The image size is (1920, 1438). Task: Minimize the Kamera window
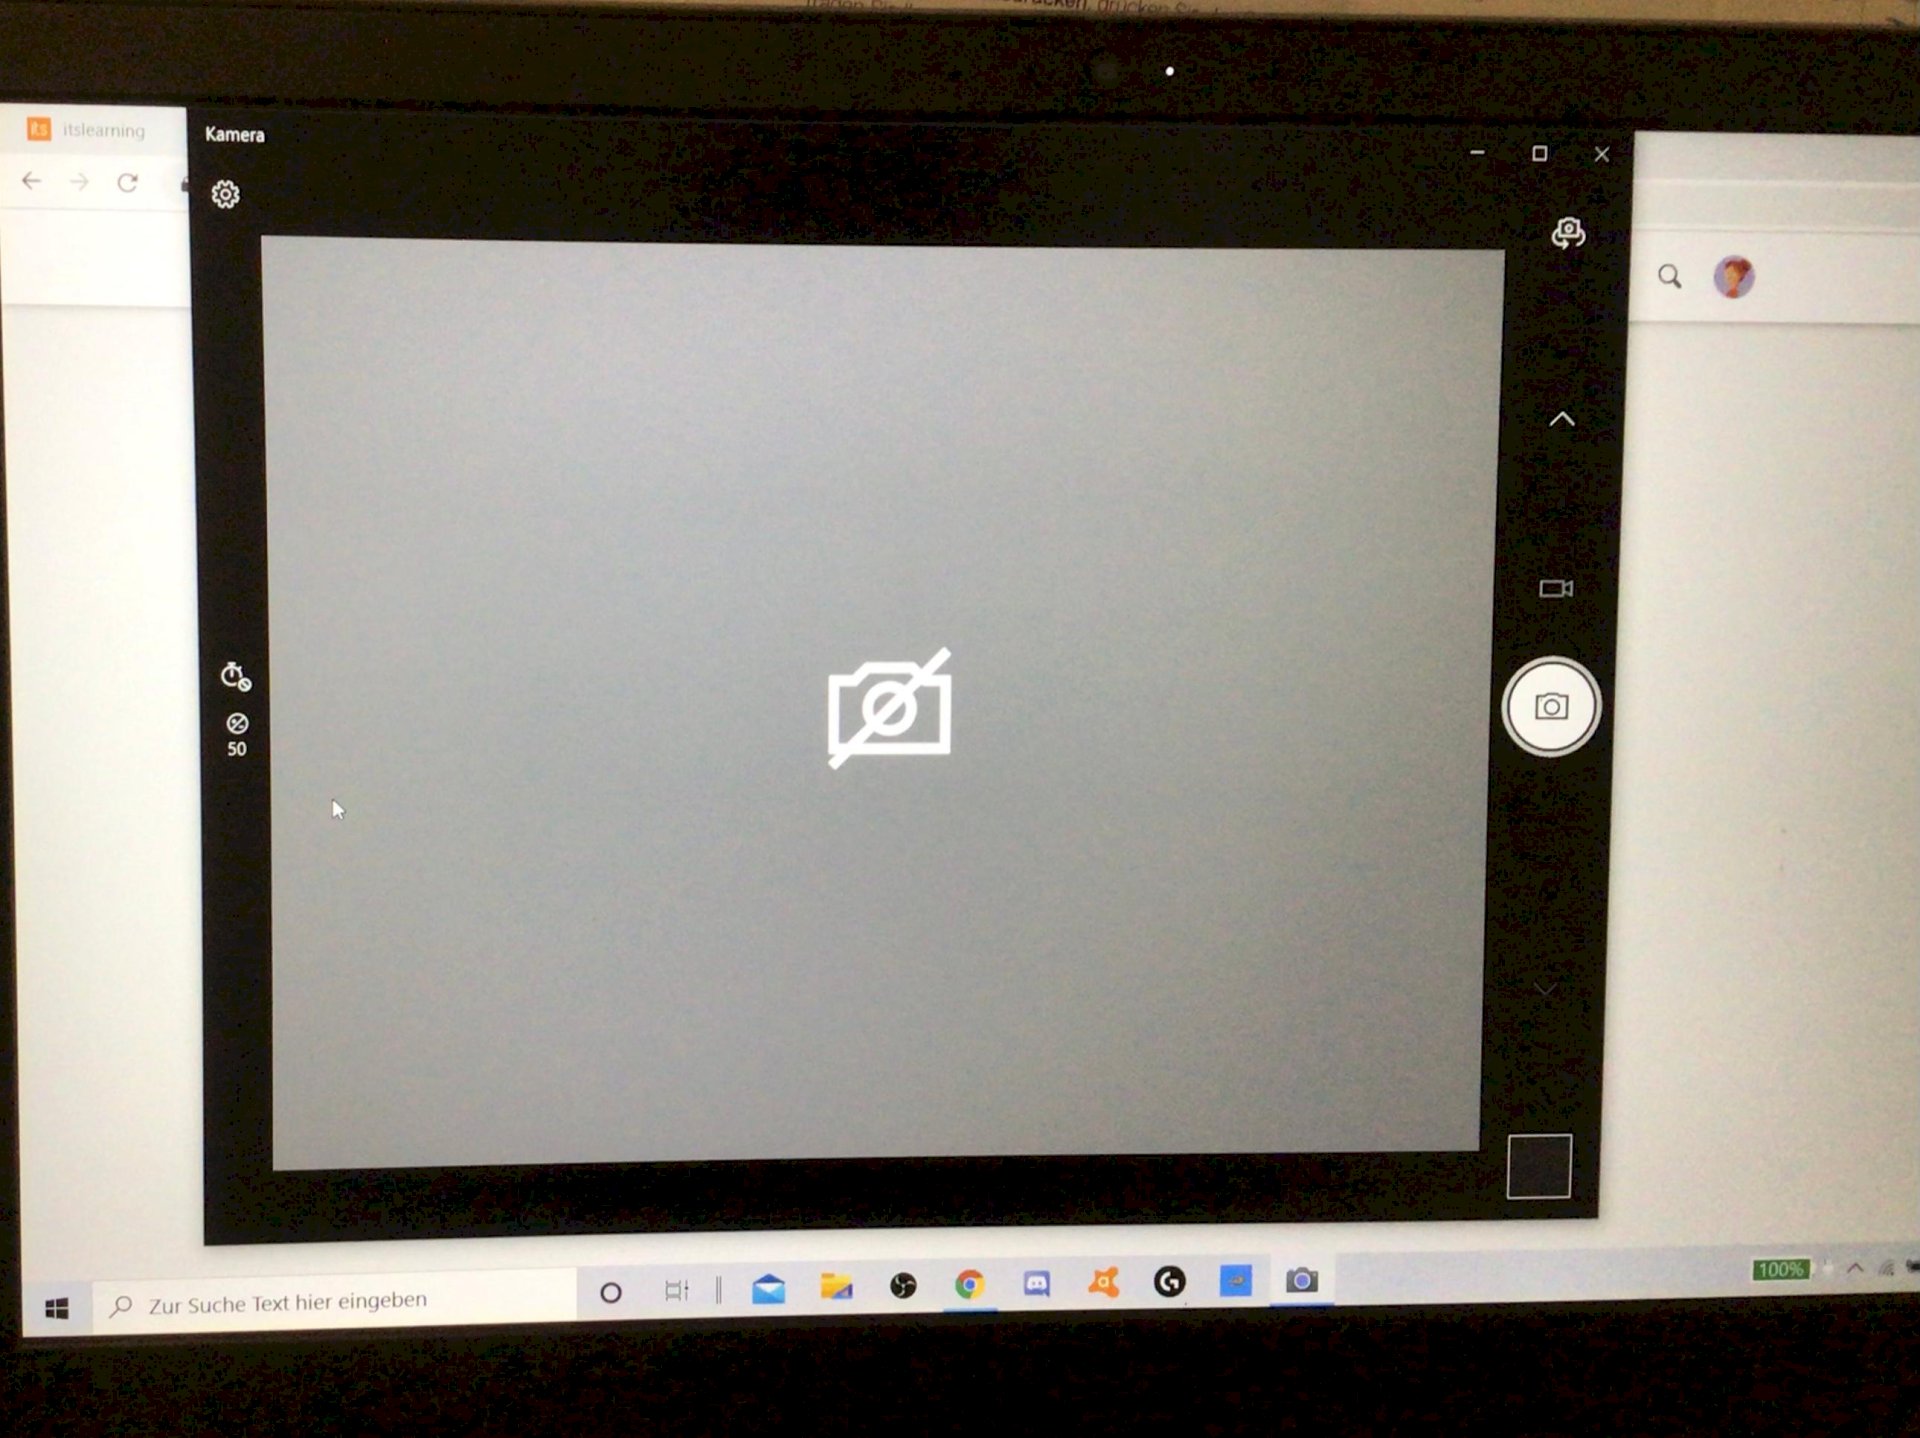1477,152
